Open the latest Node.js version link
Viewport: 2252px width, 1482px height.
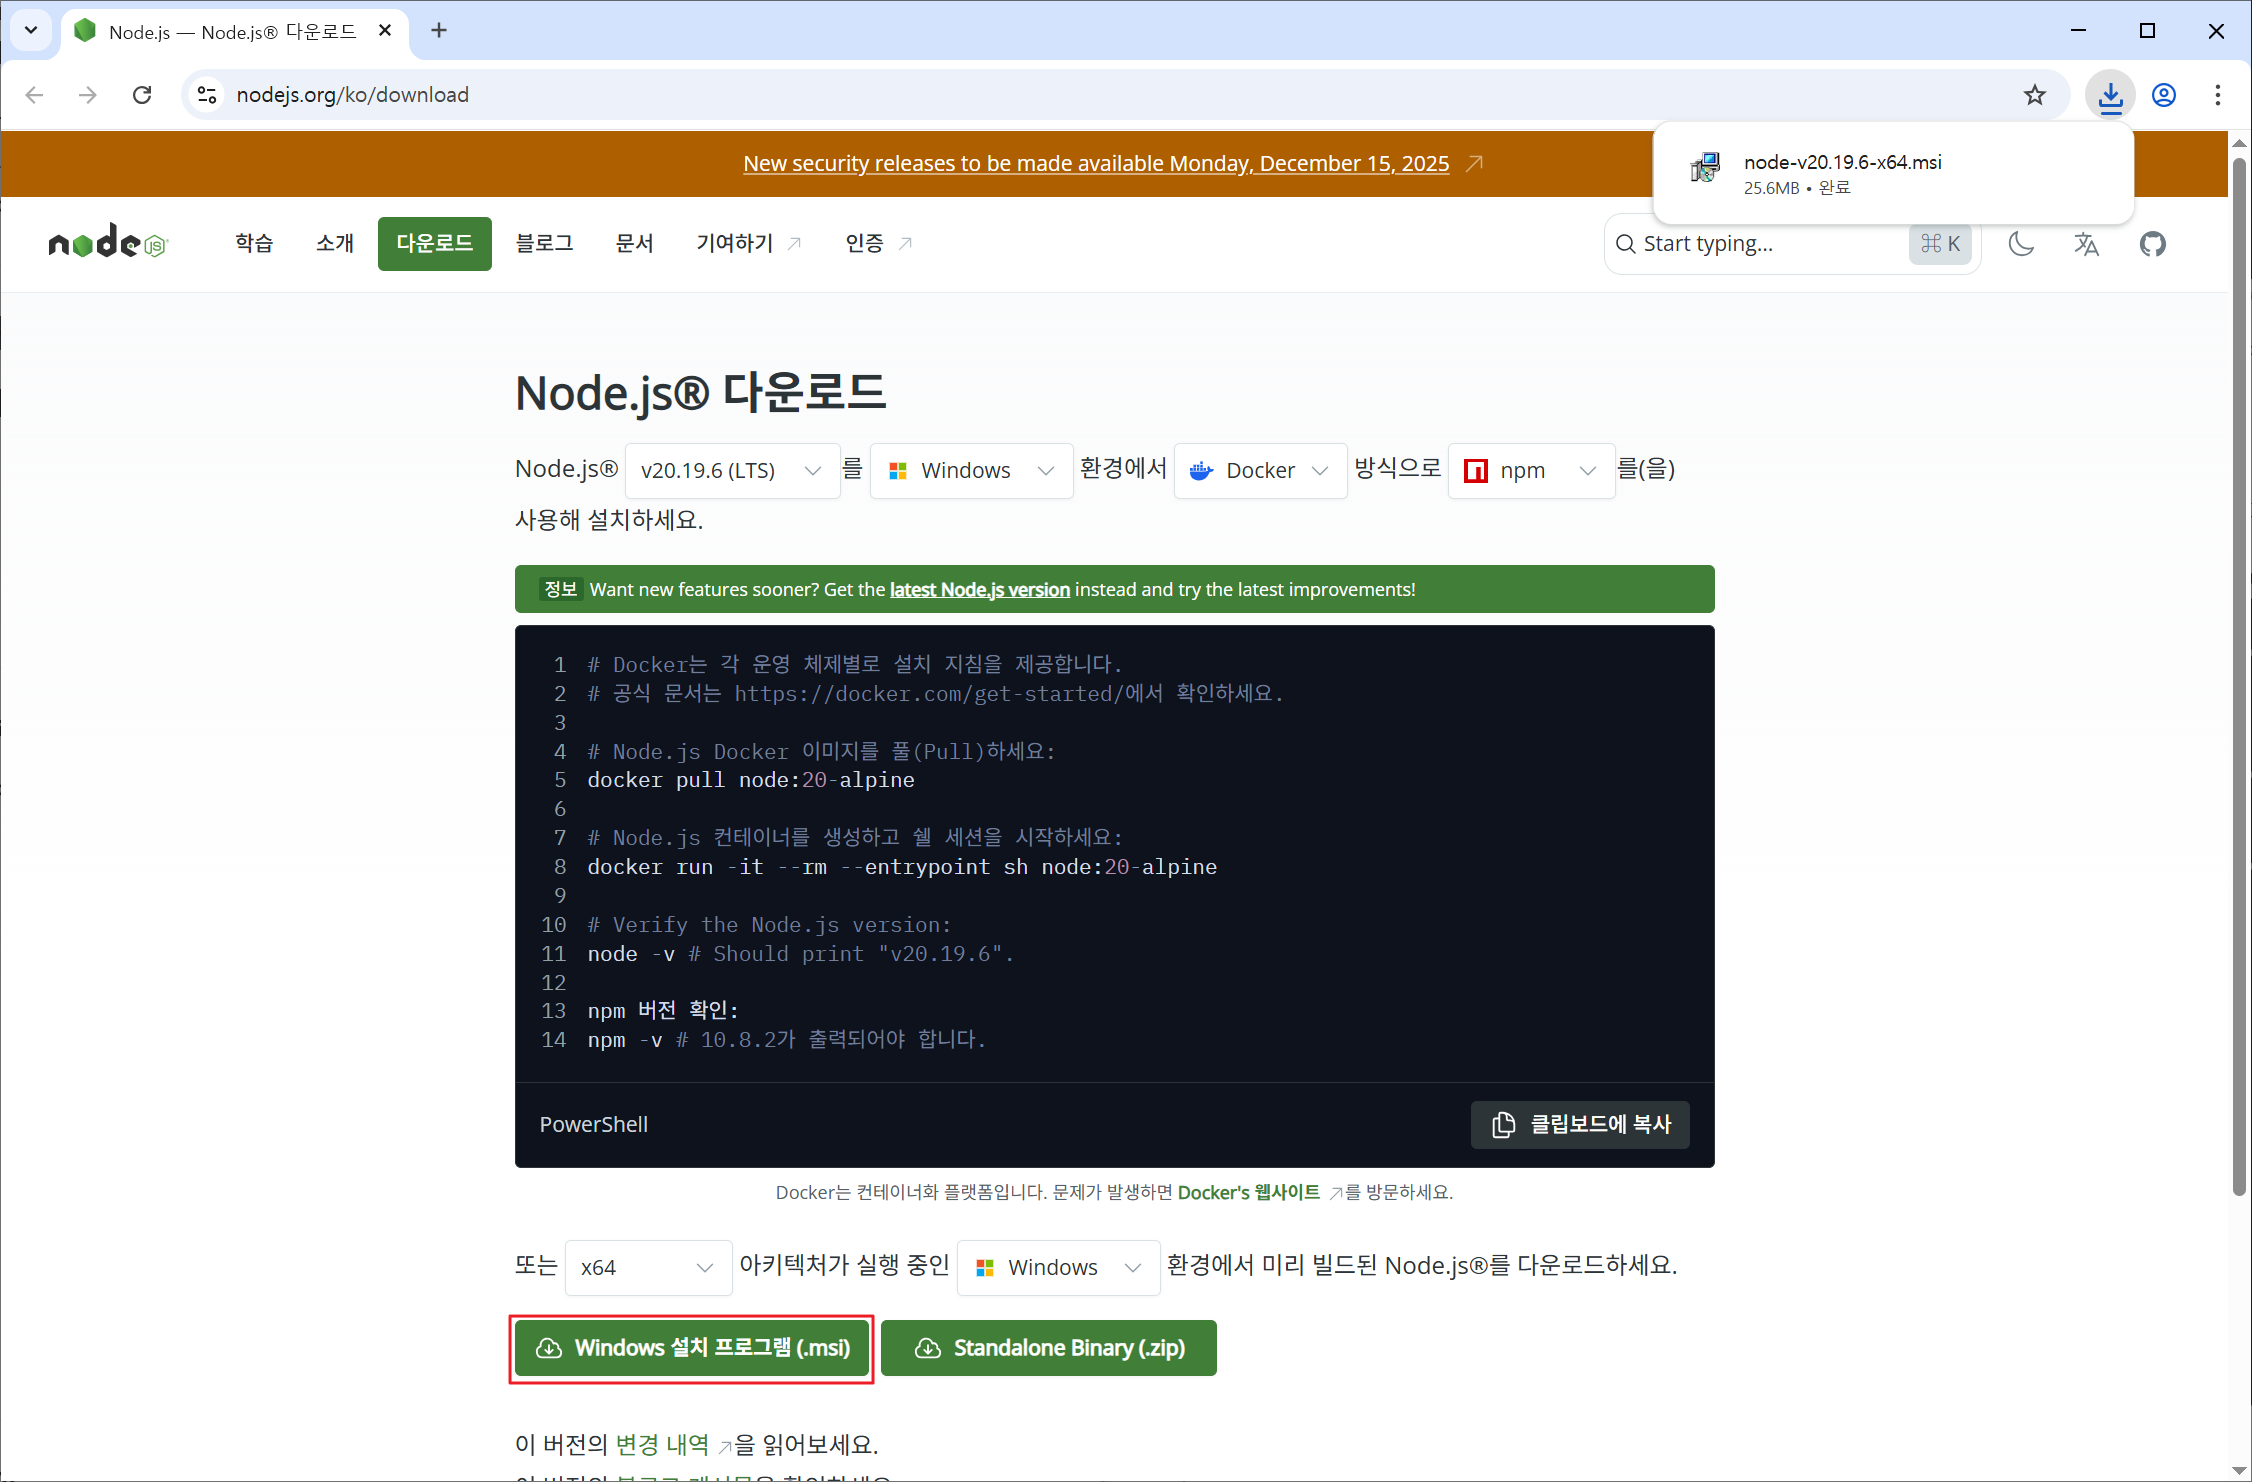(x=979, y=590)
